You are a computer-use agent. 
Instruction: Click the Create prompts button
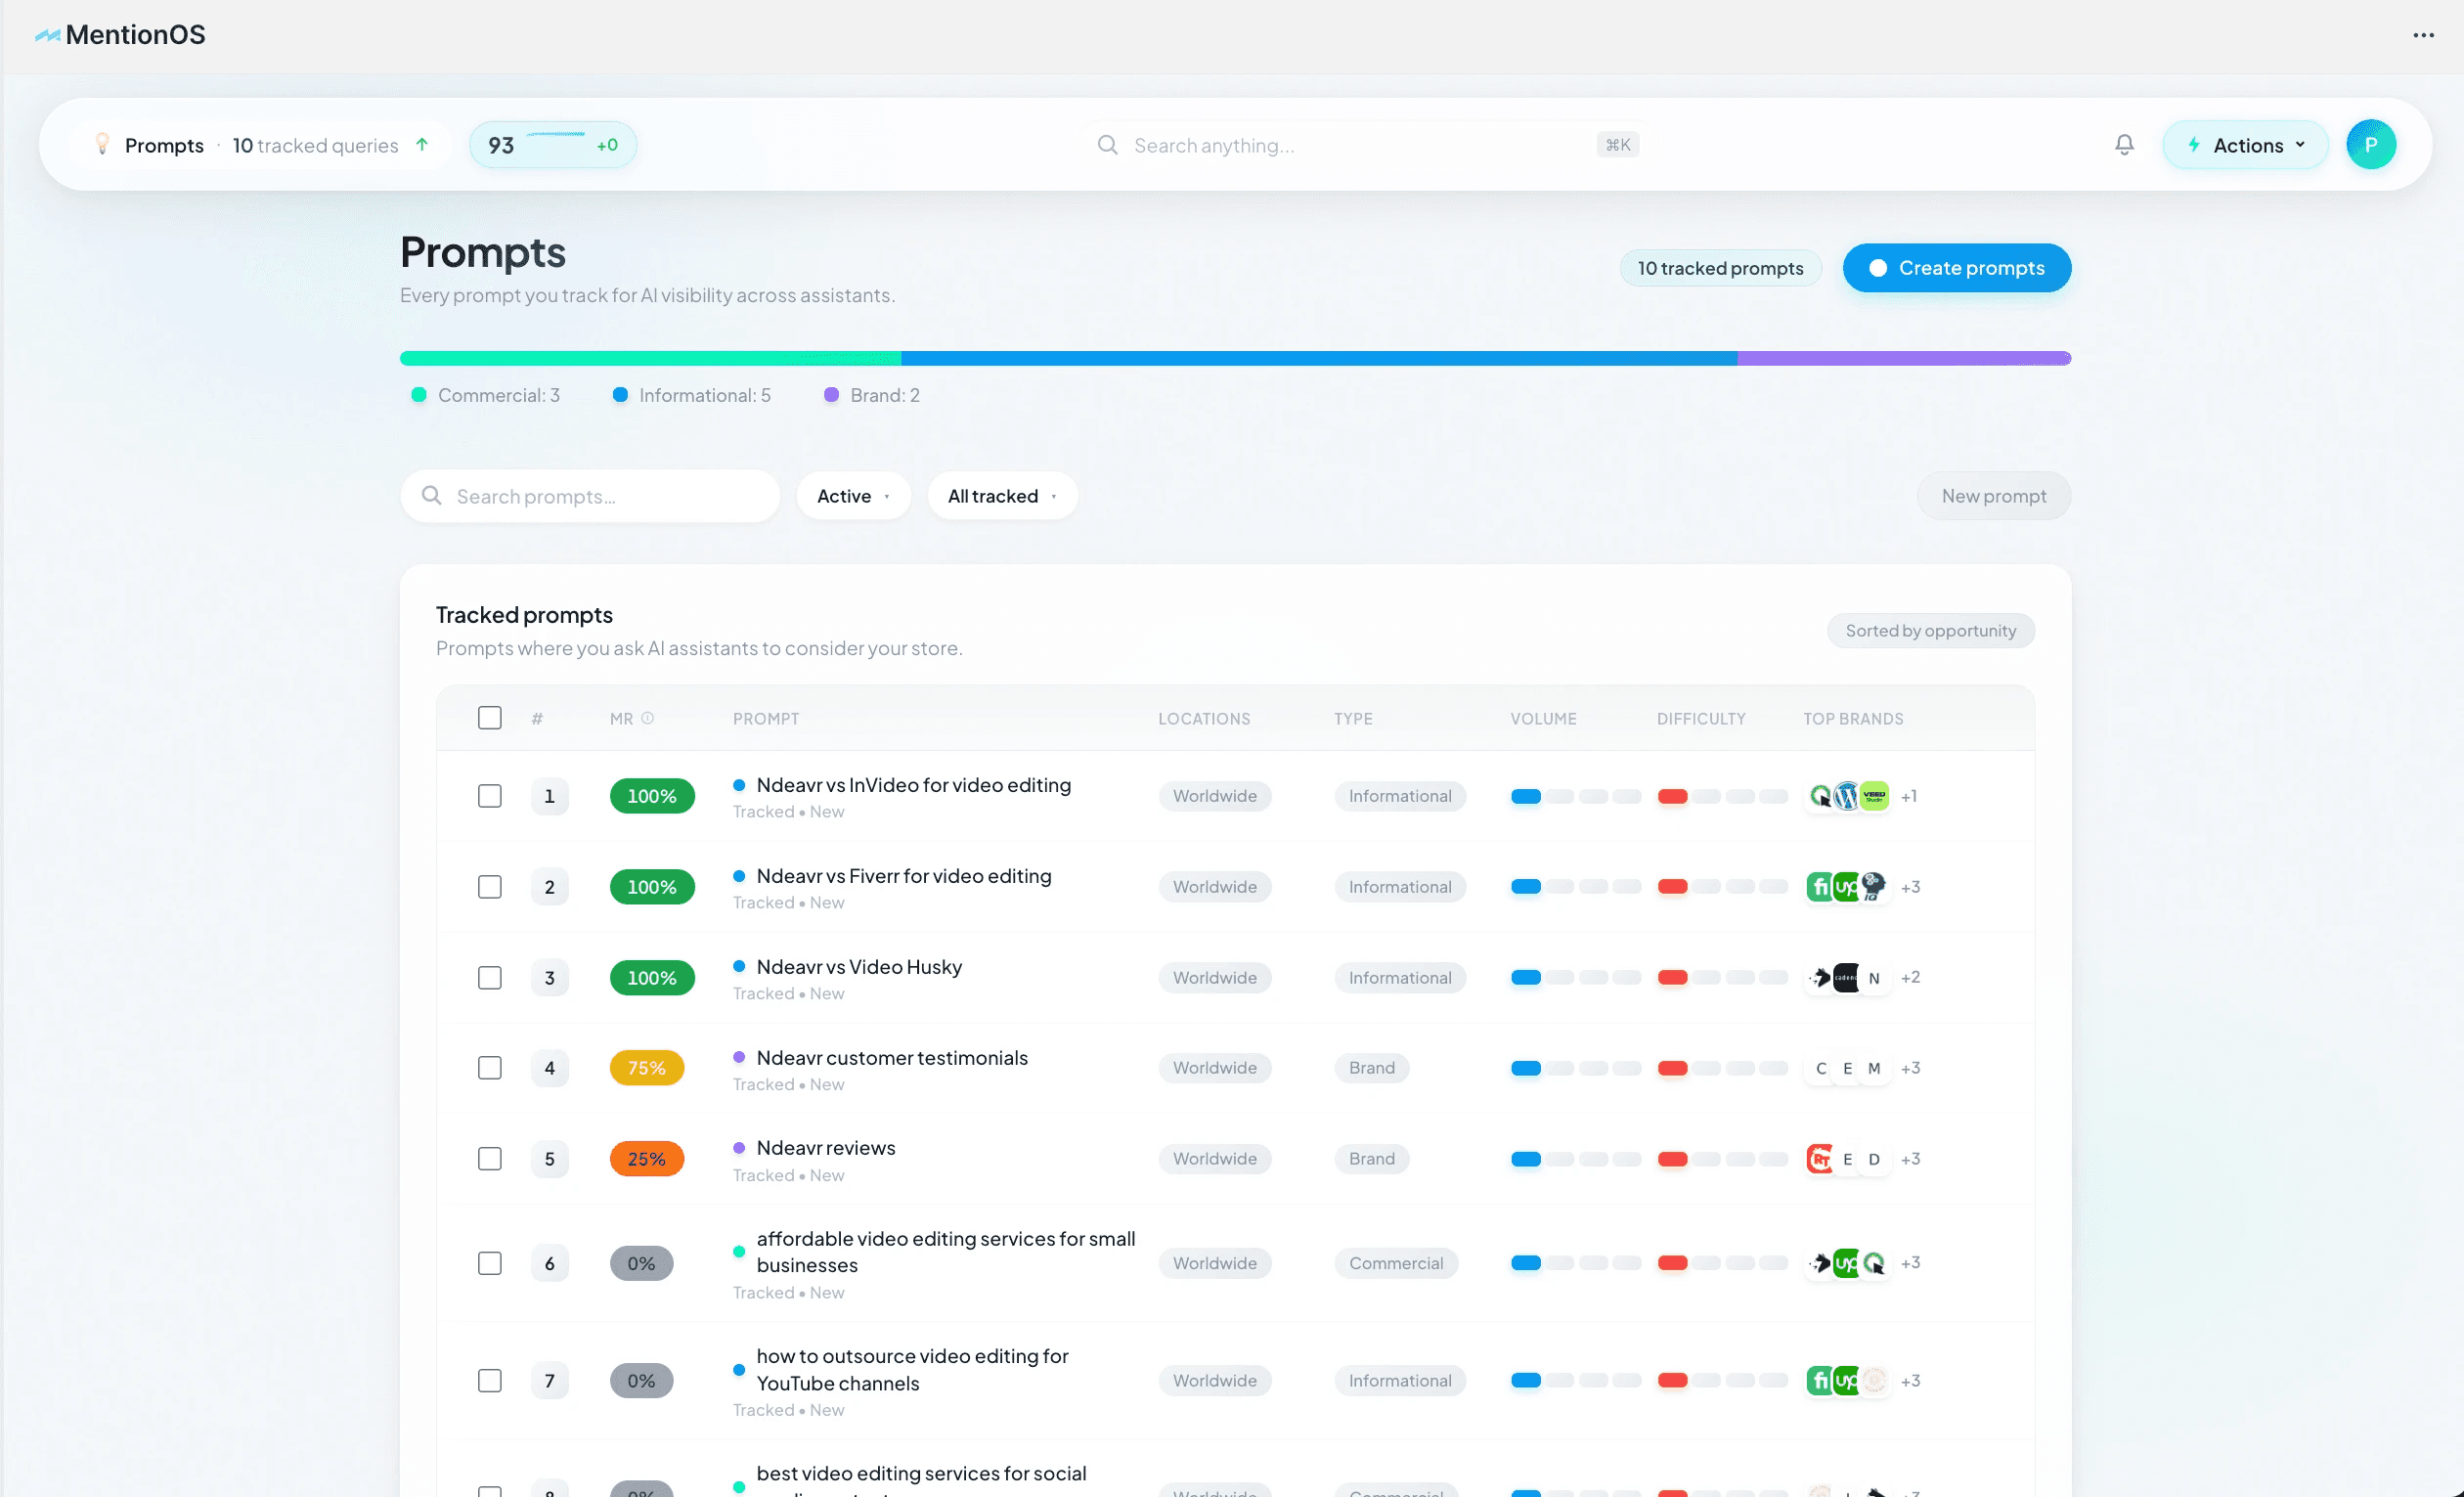(x=1956, y=268)
